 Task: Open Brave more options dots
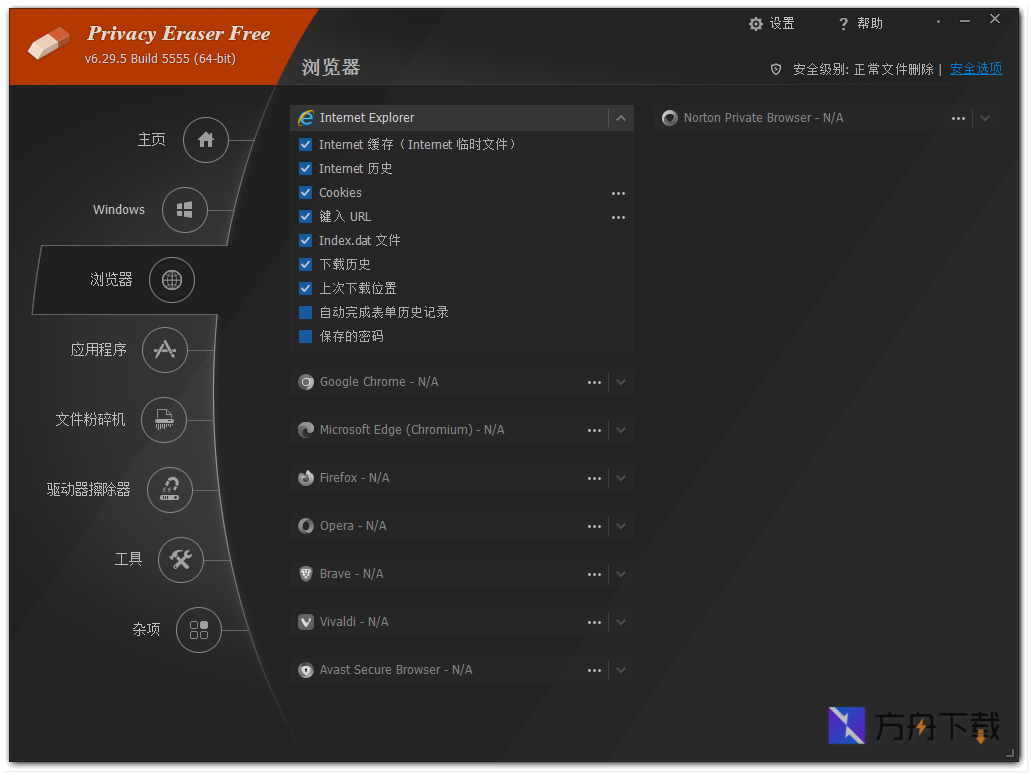pyautogui.click(x=594, y=575)
